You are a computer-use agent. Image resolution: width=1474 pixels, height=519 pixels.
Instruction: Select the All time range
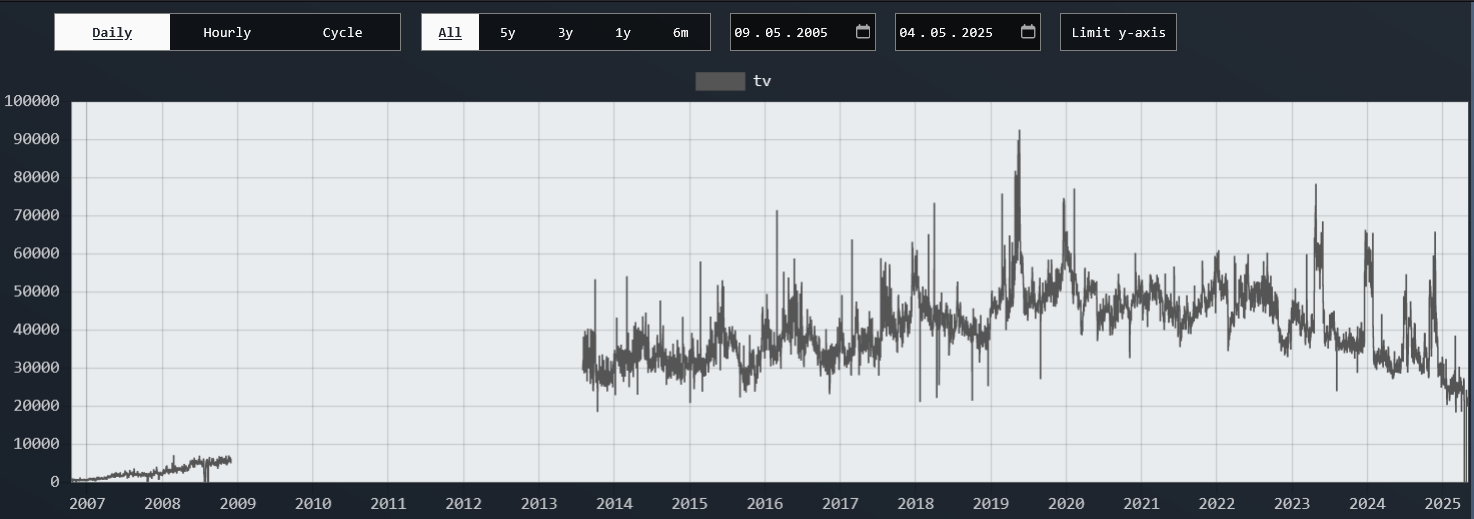(x=450, y=32)
